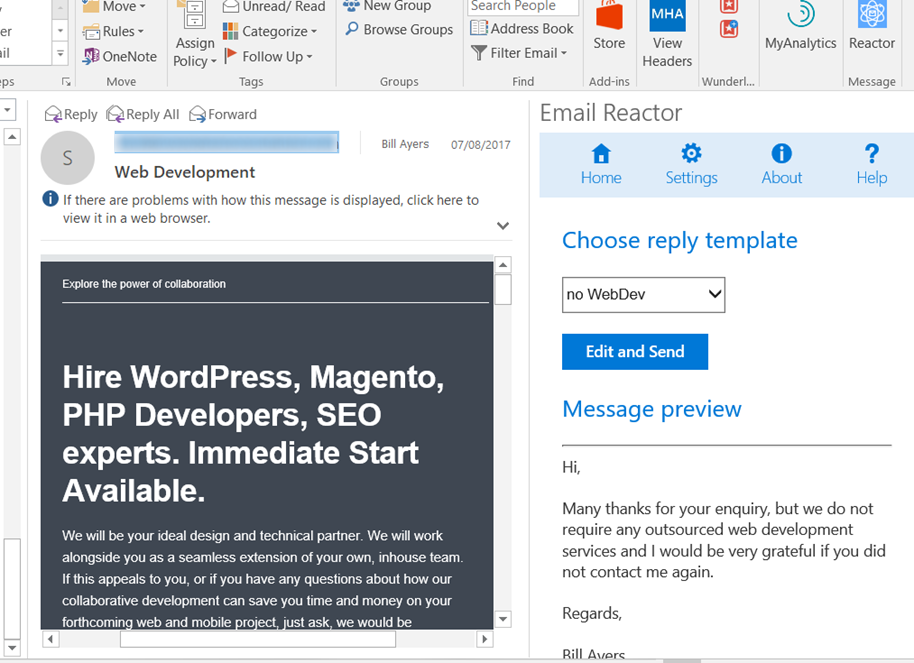
Task: Click date 07/08/2017
Action: pos(480,145)
